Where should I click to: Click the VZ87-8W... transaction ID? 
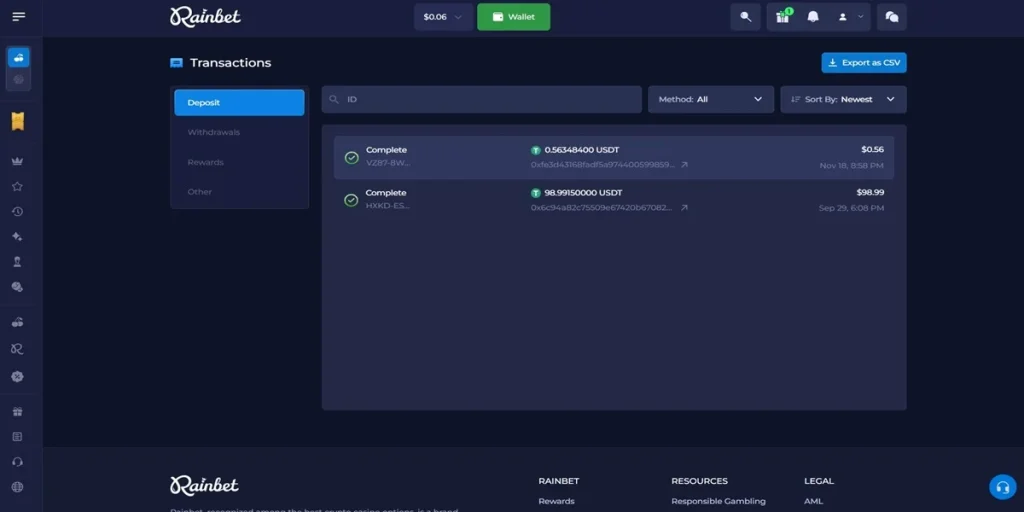388,163
